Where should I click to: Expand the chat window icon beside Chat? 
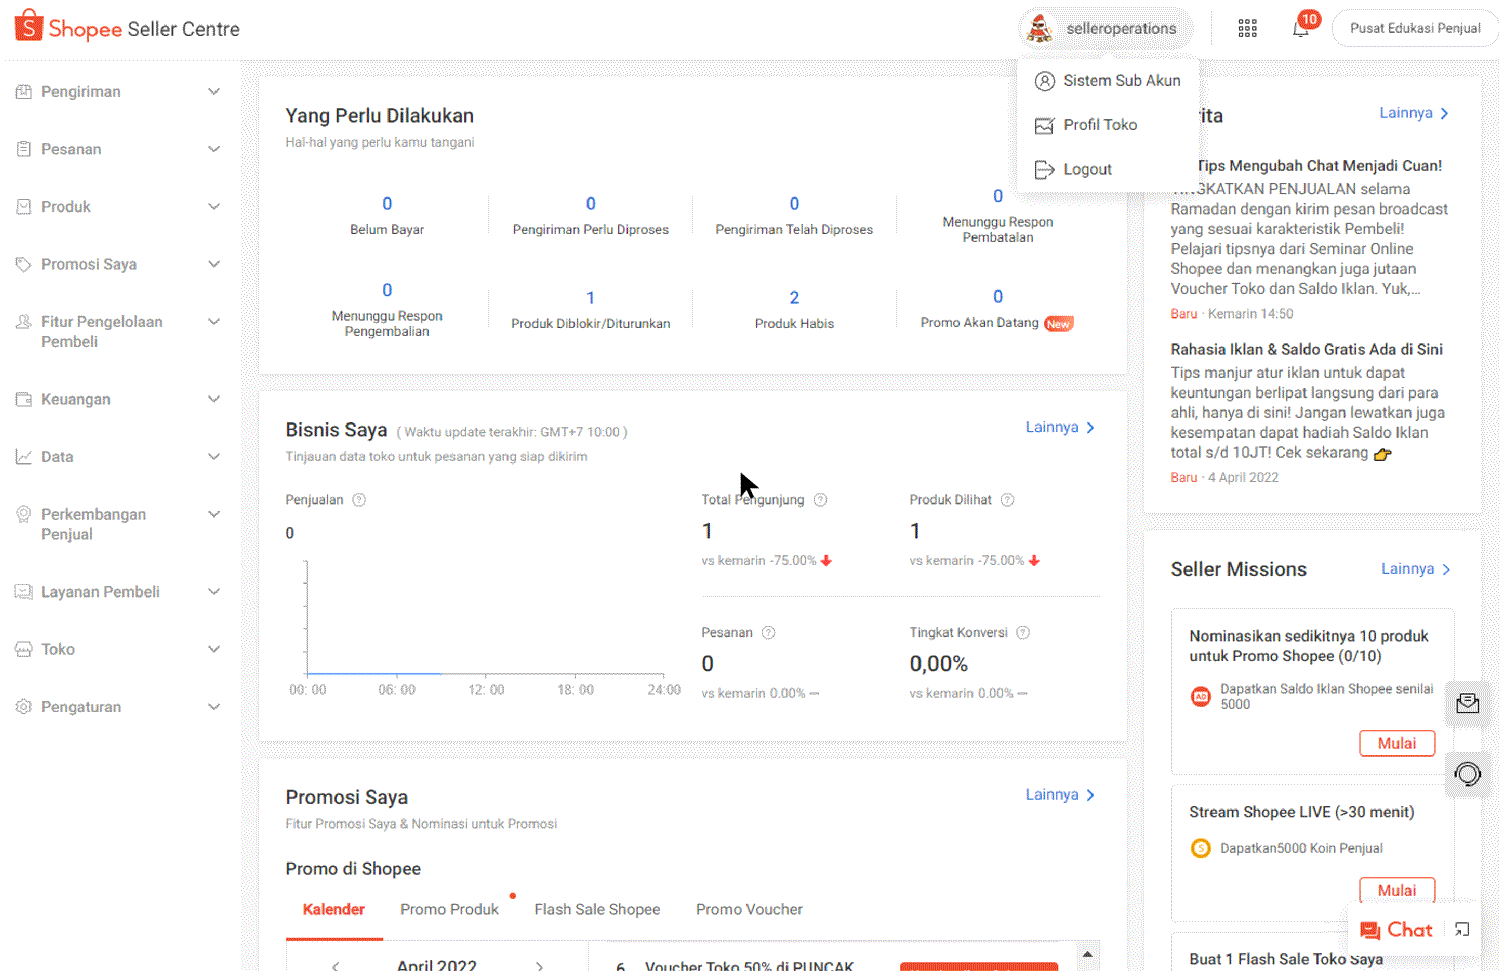pos(1462,930)
